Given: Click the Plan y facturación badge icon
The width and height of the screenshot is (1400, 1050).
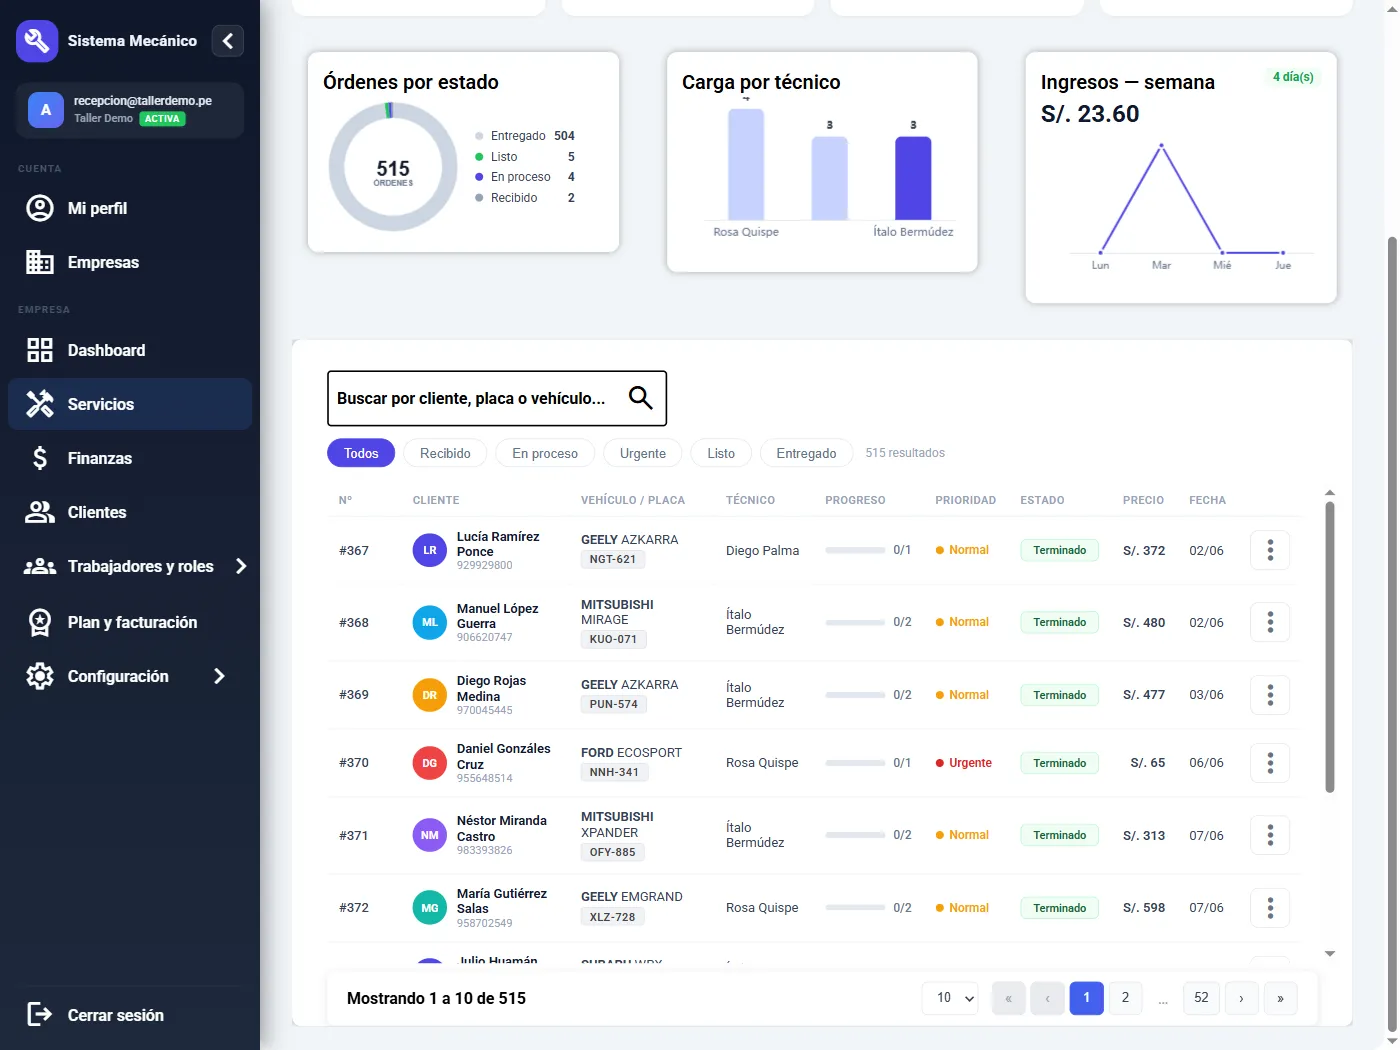Looking at the screenshot, I should click(40, 622).
